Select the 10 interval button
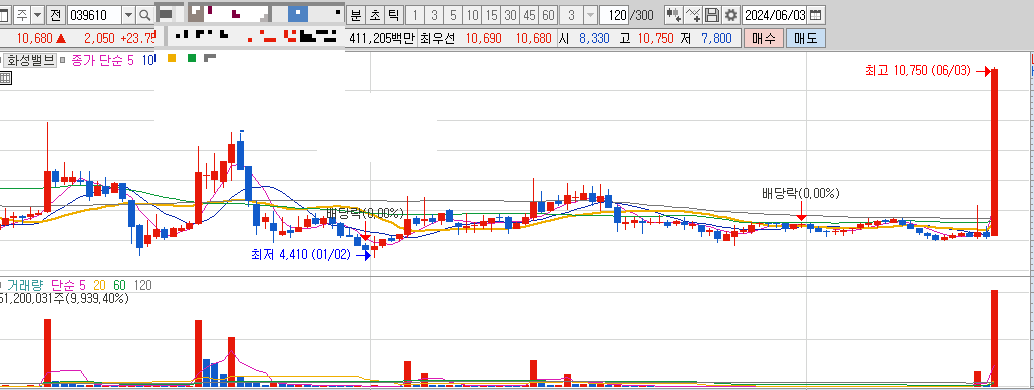 click(x=472, y=15)
